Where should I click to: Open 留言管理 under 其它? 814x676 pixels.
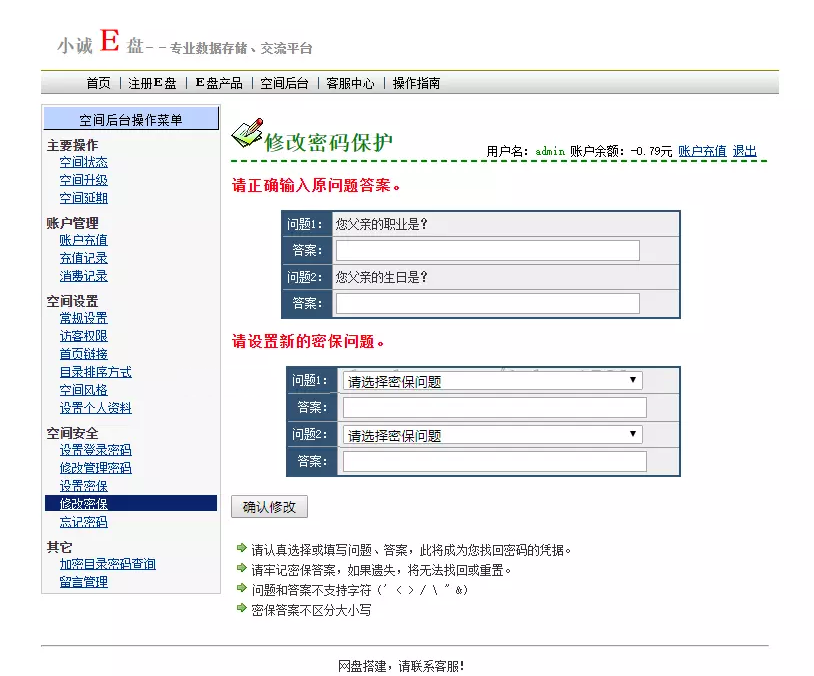click(x=83, y=582)
